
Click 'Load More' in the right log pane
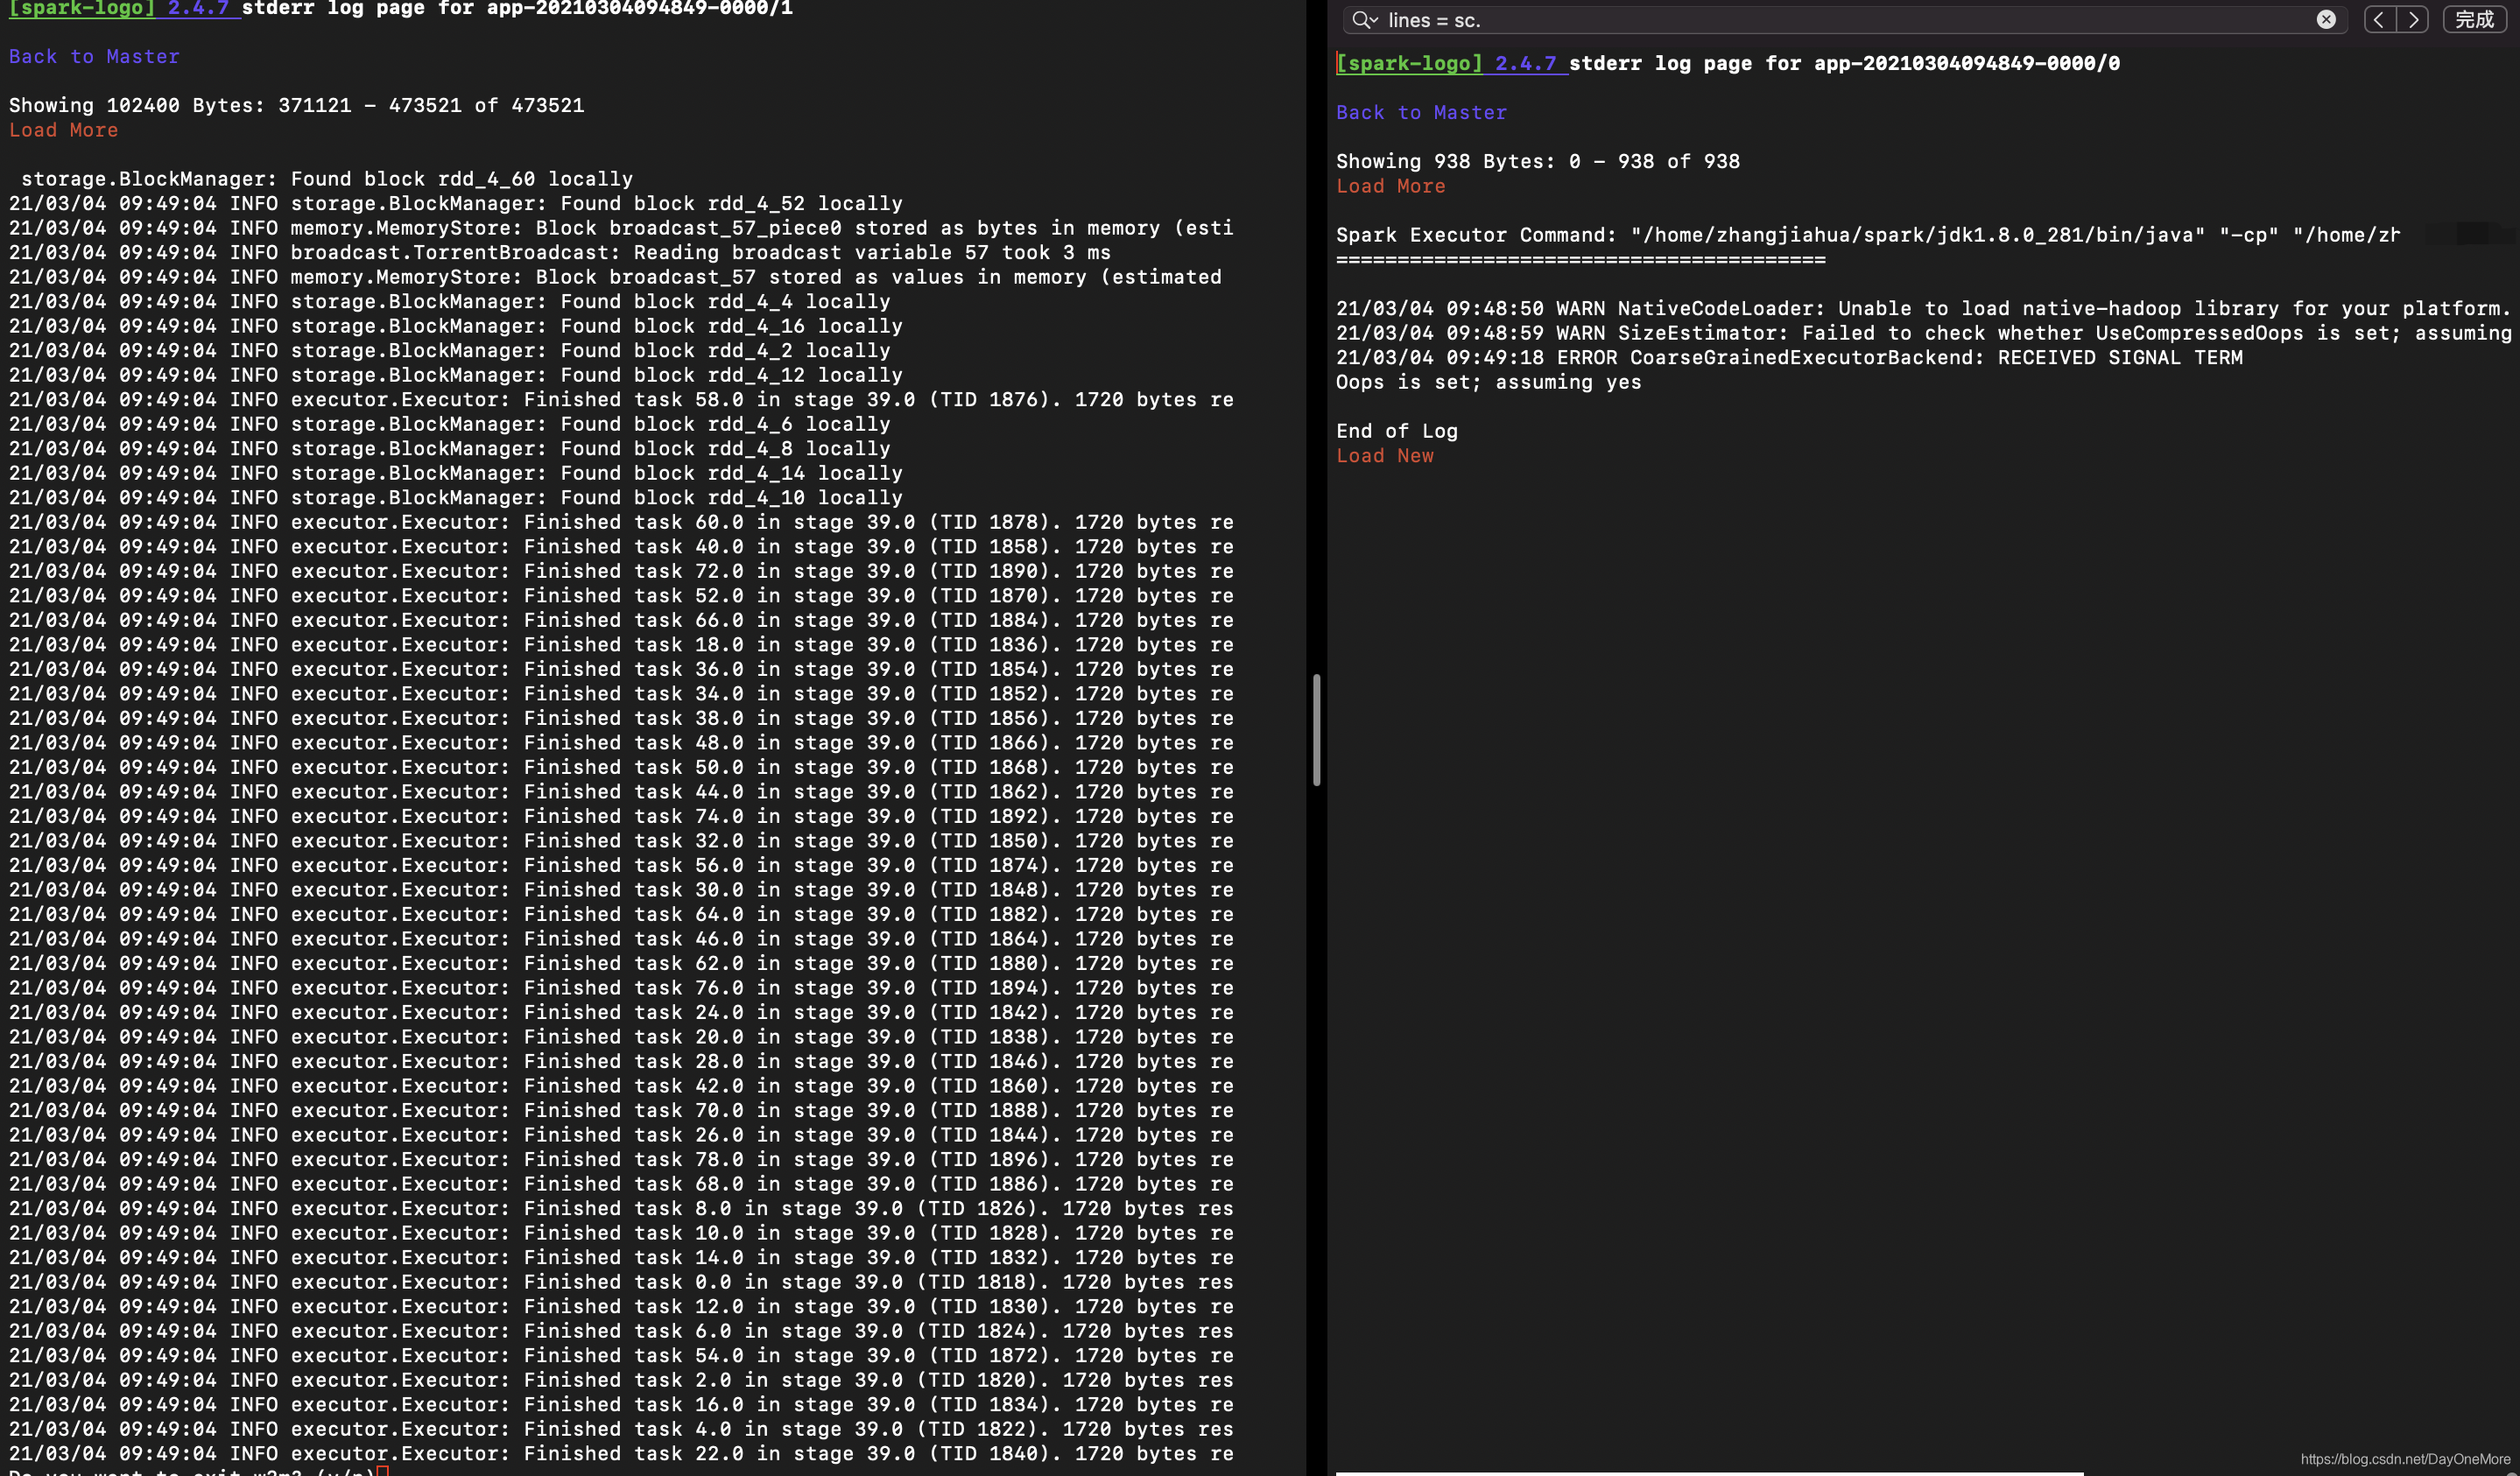coord(1390,186)
